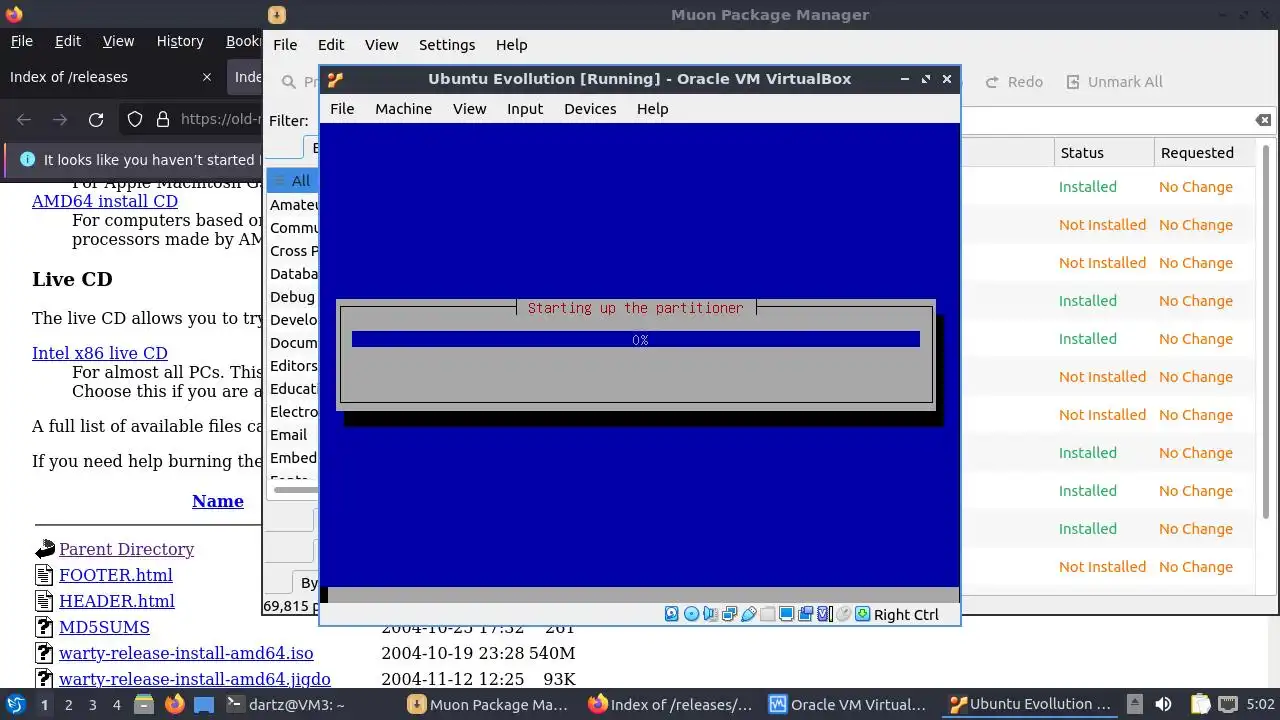Click the volume speaker tray icon
Screen dimensions: 1280x720
pyautogui.click(x=1163, y=704)
